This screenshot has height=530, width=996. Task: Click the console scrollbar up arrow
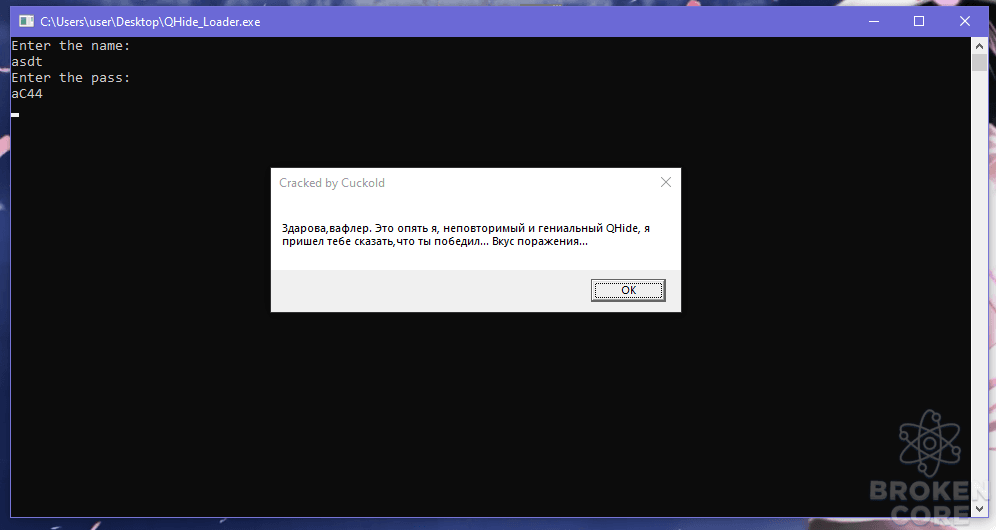979,45
